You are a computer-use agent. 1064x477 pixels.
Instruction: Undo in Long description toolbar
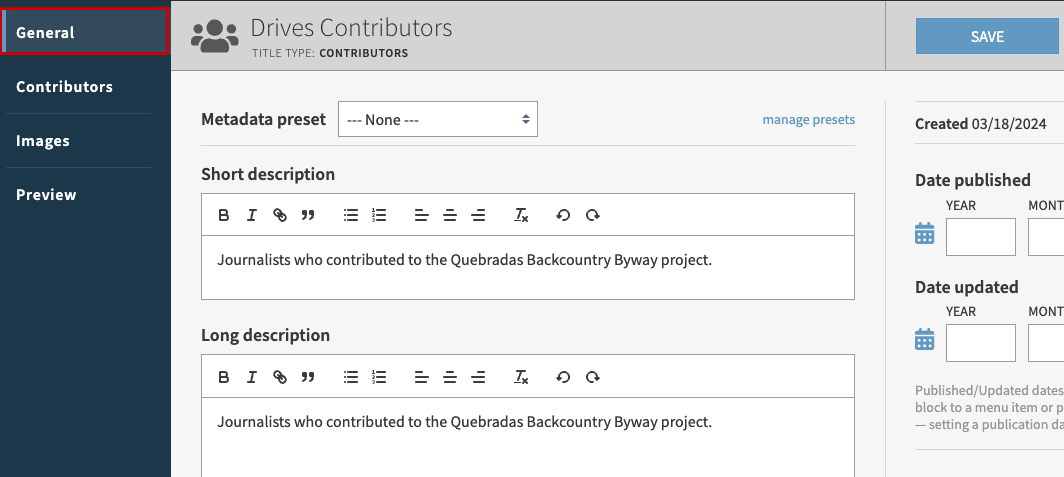(x=563, y=377)
